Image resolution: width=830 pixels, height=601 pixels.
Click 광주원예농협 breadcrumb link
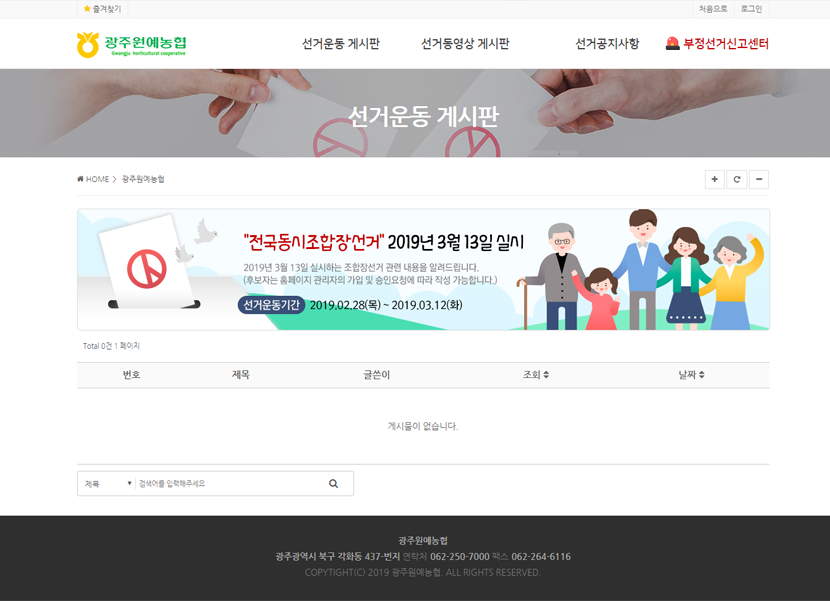tap(143, 179)
